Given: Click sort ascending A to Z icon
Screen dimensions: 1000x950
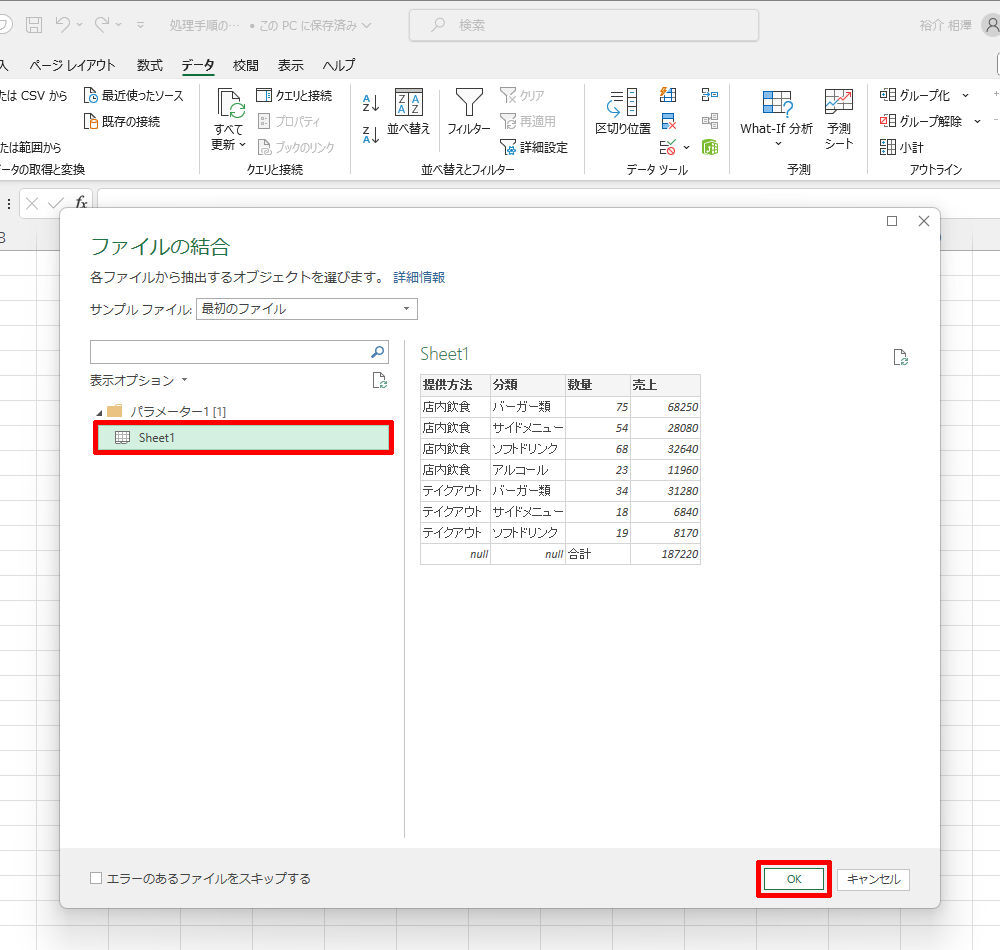Looking at the screenshot, I should [x=370, y=102].
